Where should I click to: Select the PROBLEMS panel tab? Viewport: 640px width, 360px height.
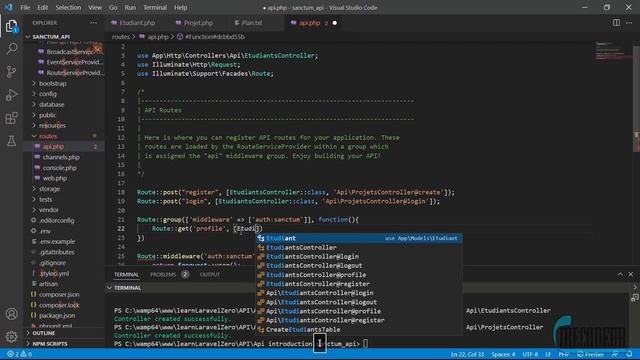[x=163, y=274]
